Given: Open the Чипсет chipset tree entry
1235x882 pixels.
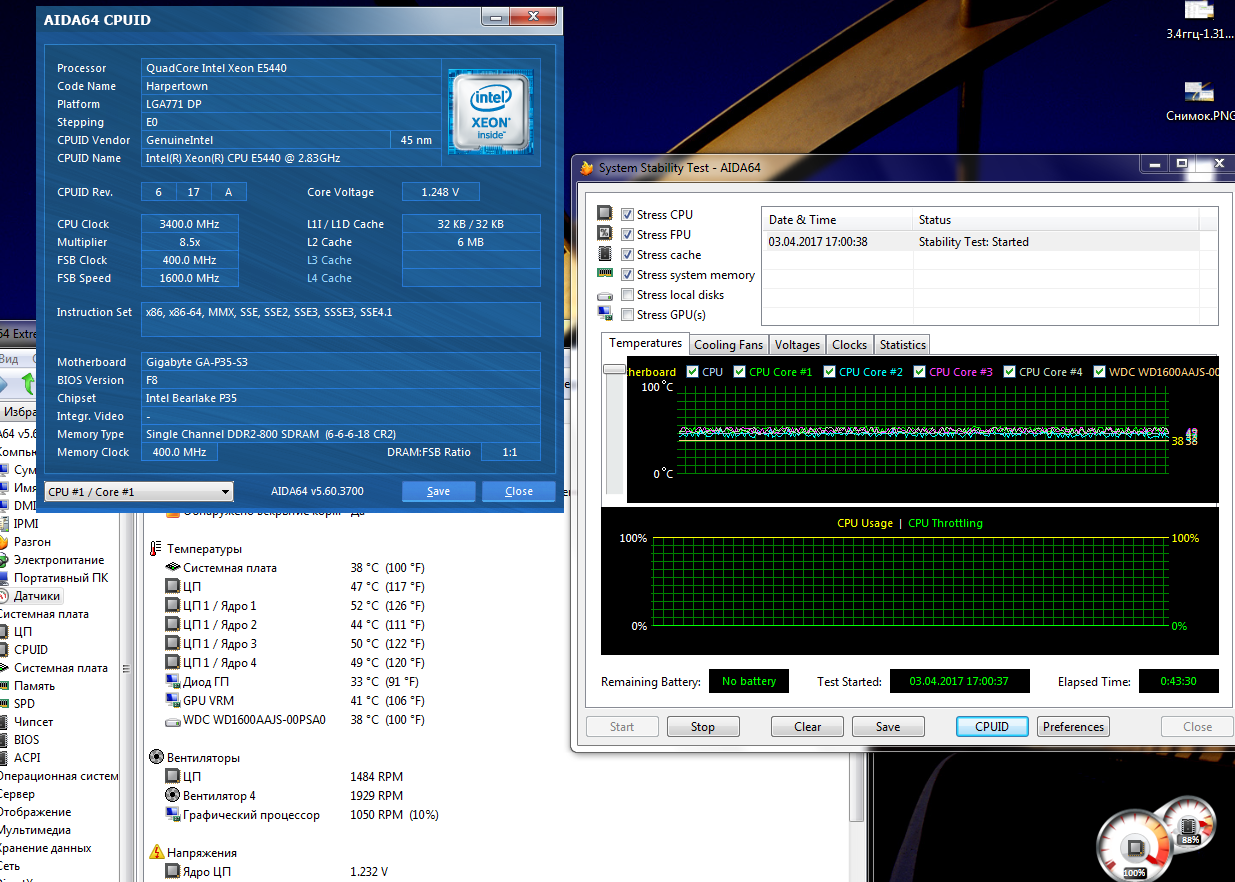Looking at the screenshot, I should 33,722.
